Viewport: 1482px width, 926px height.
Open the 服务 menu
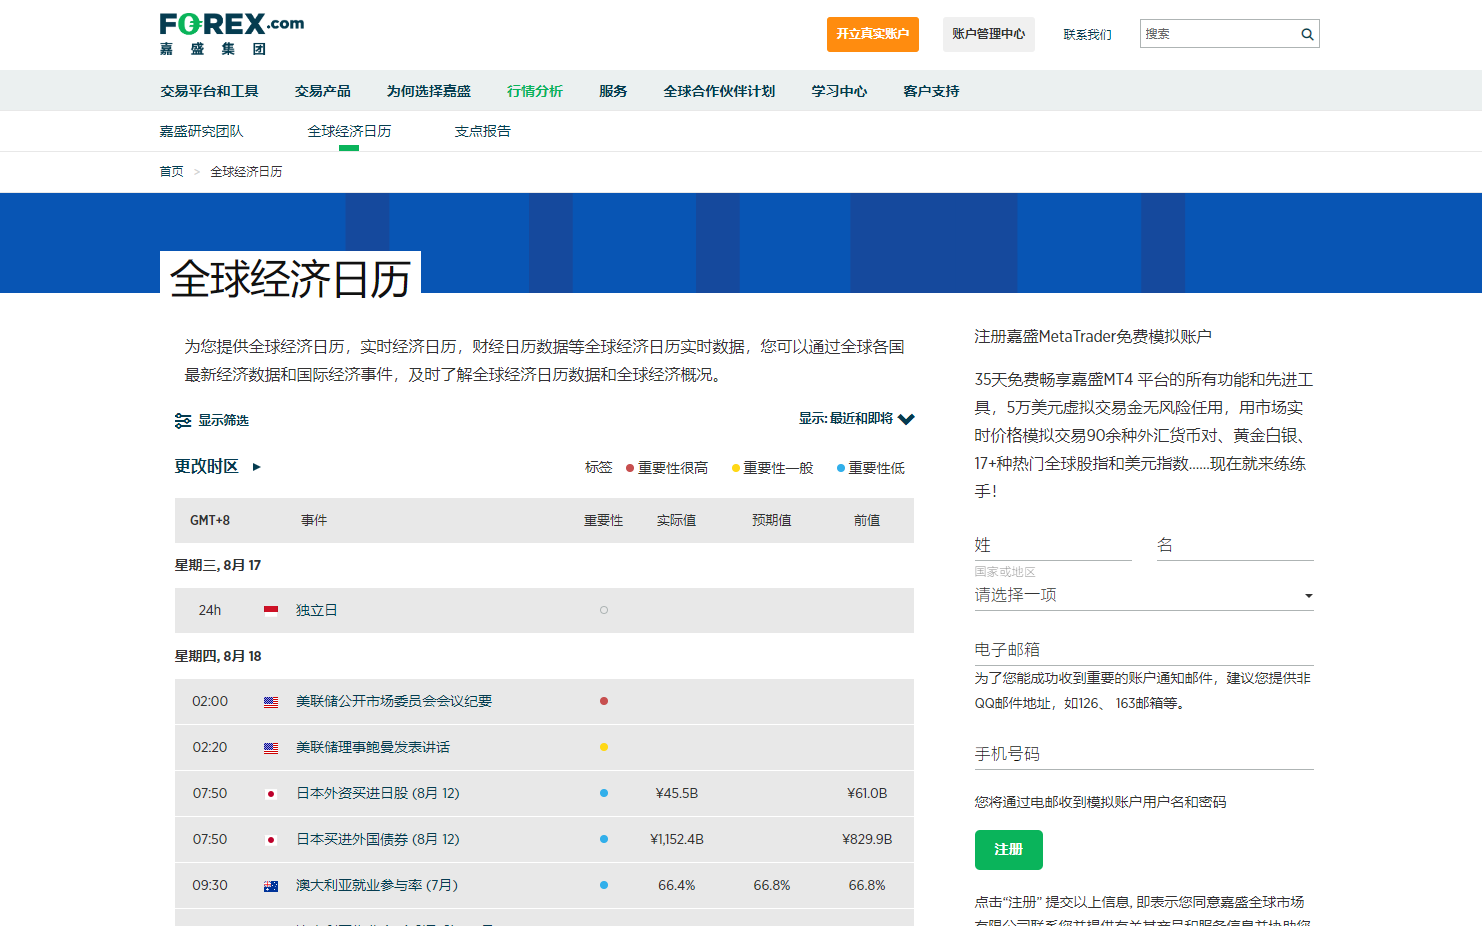[613, 91]
